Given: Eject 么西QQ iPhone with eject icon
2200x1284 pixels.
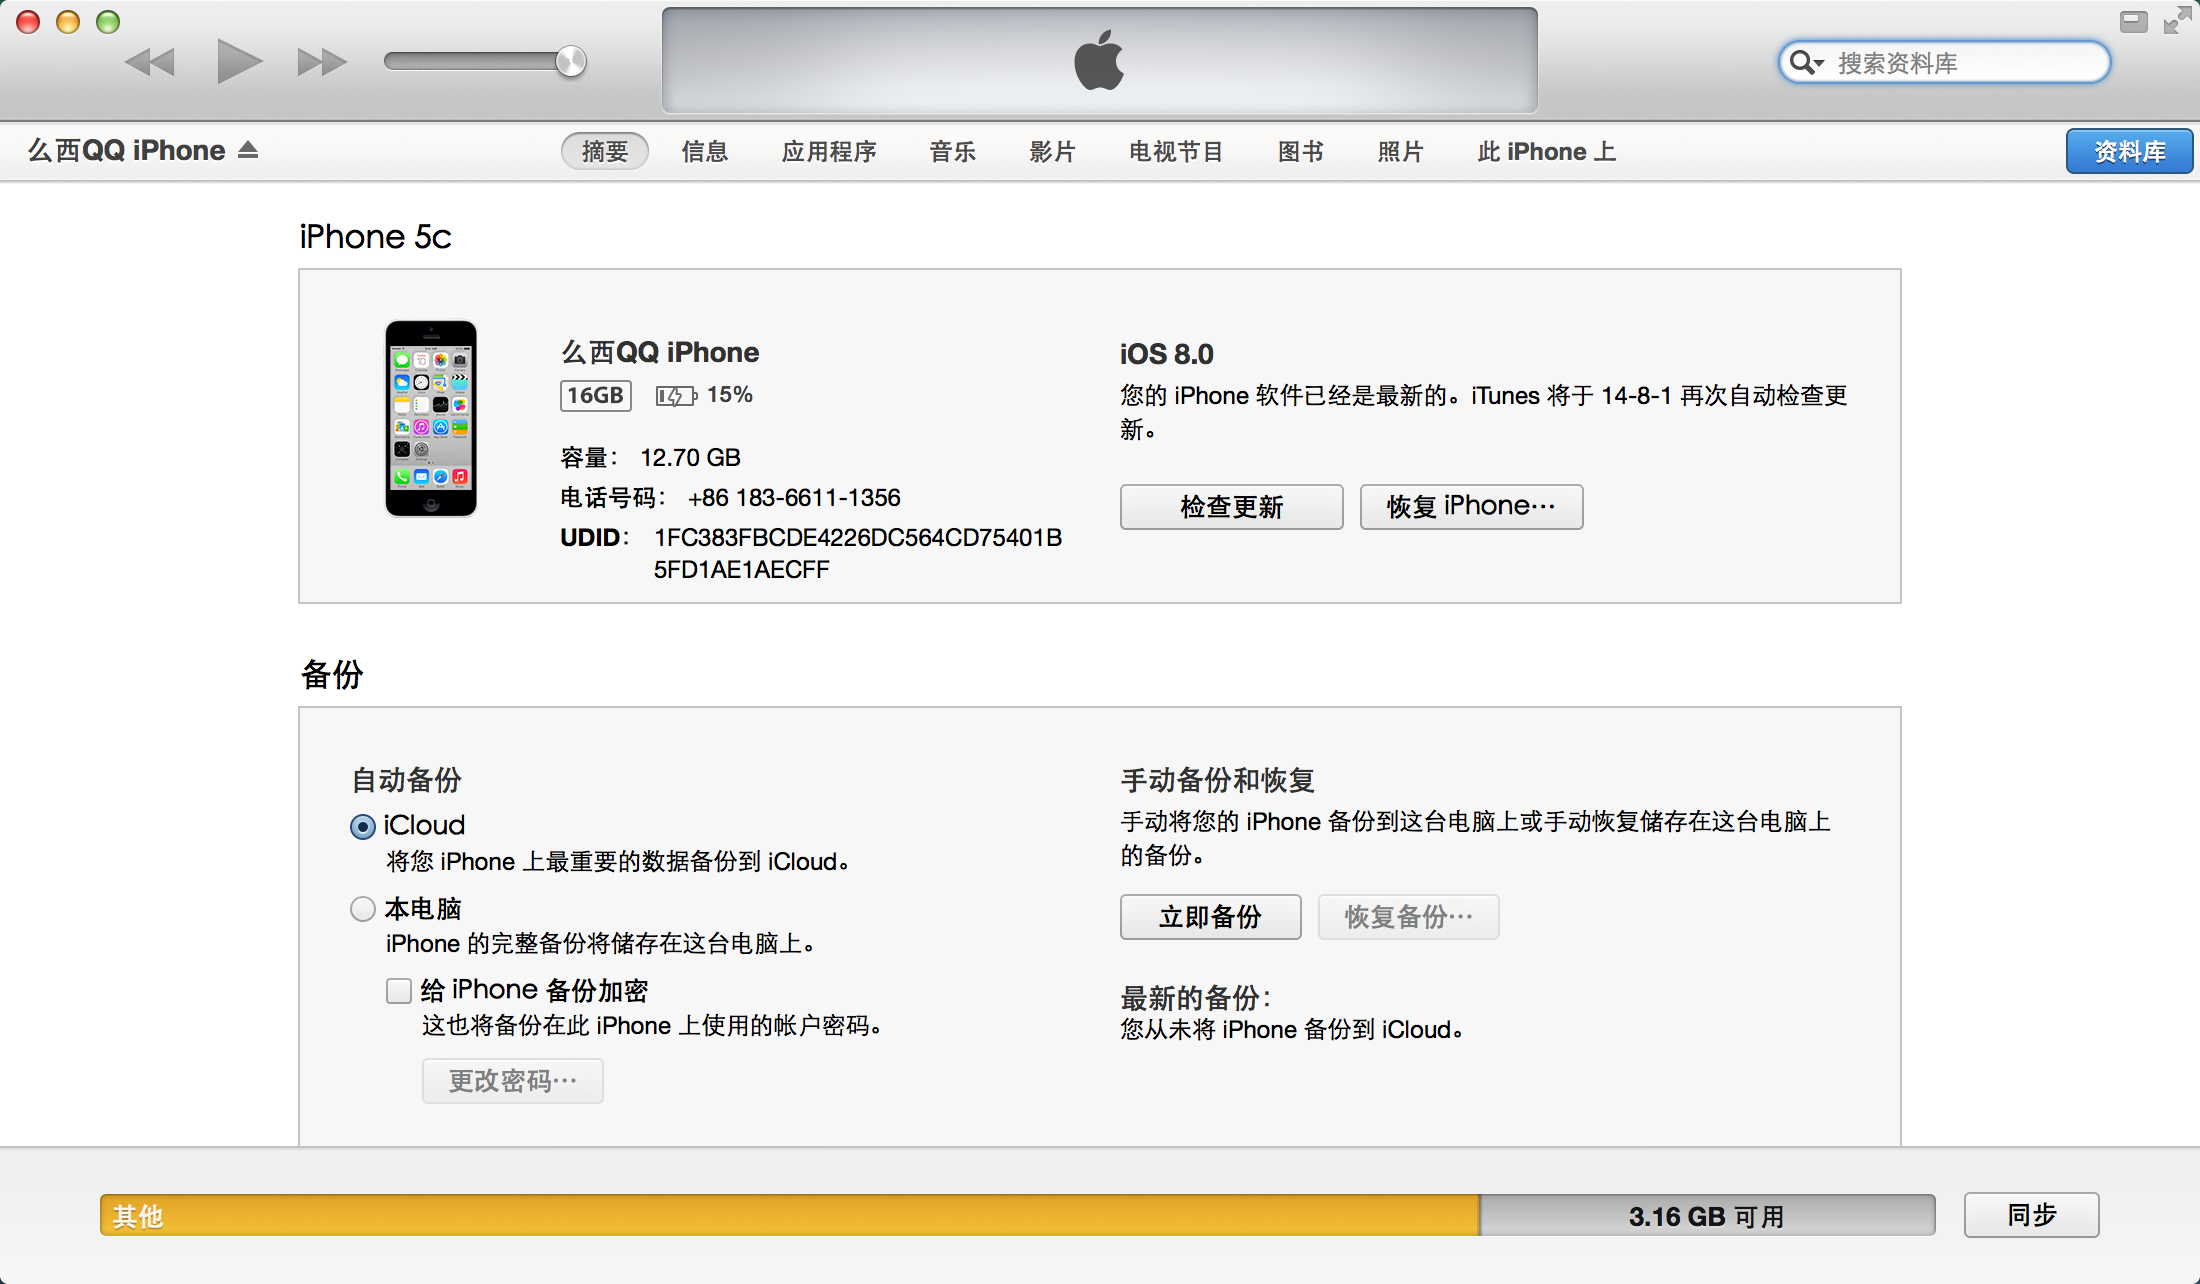Looking at the screenshot, I should [248, 150].
